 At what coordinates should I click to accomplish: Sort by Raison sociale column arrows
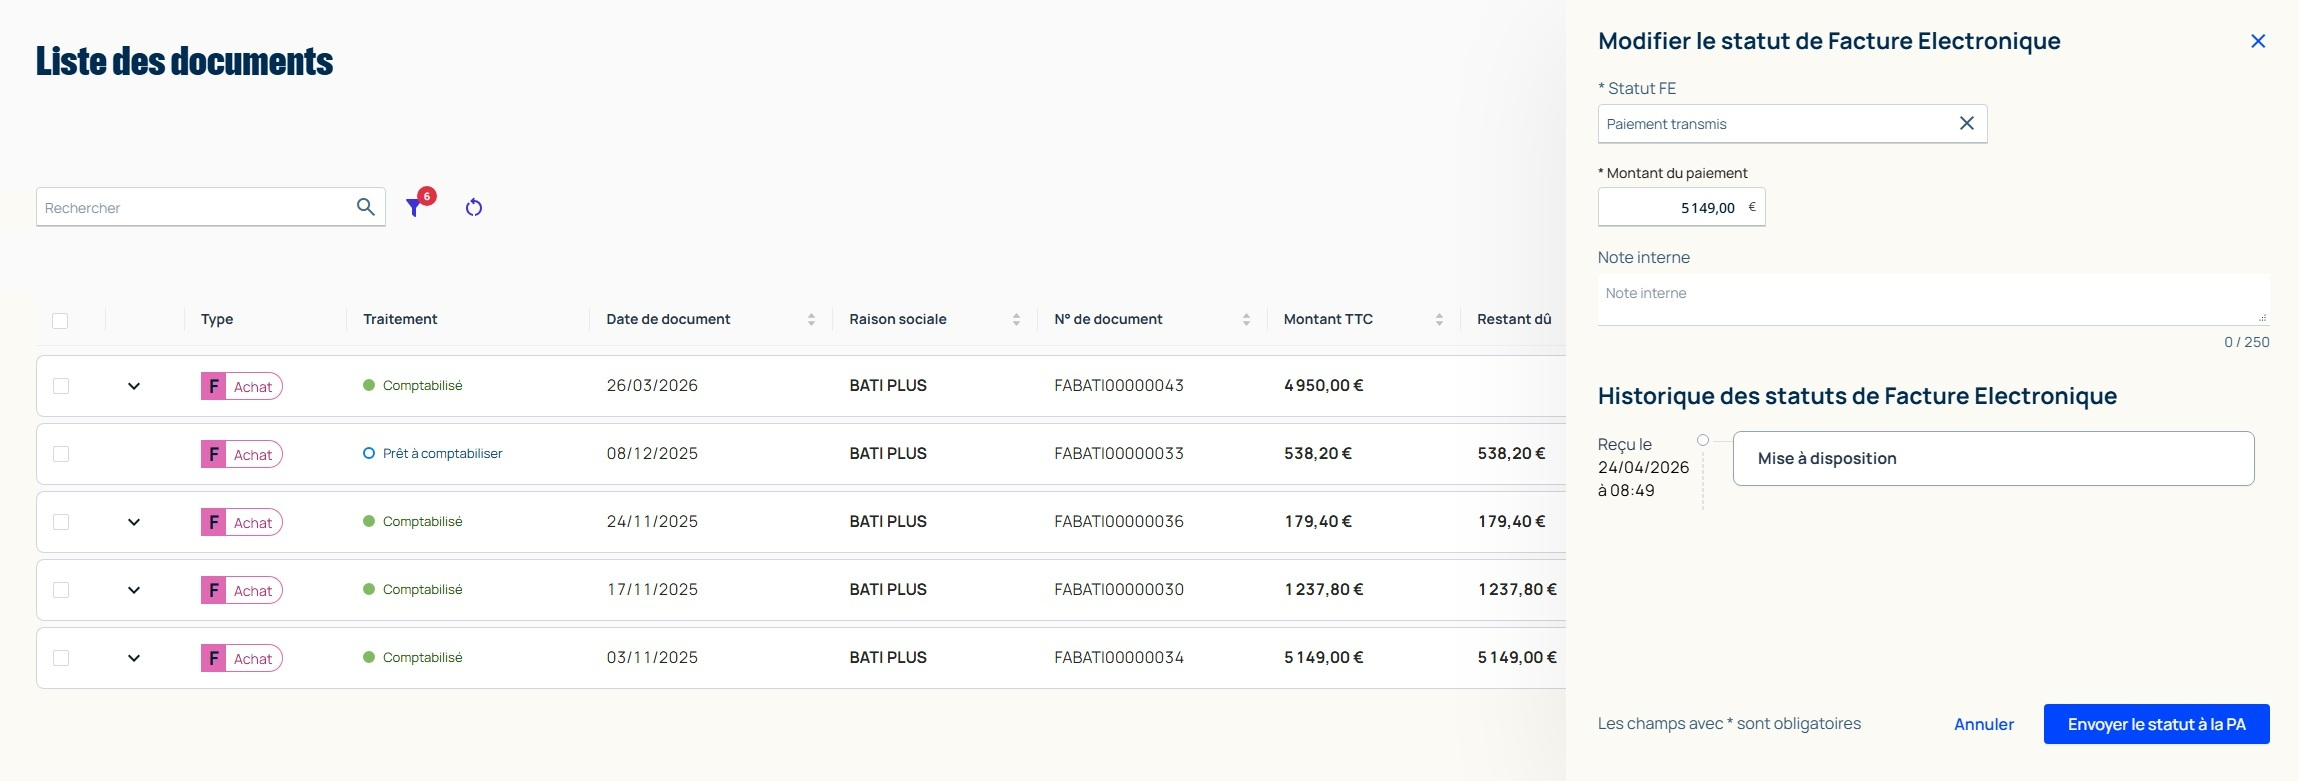tap(1016, 319)
